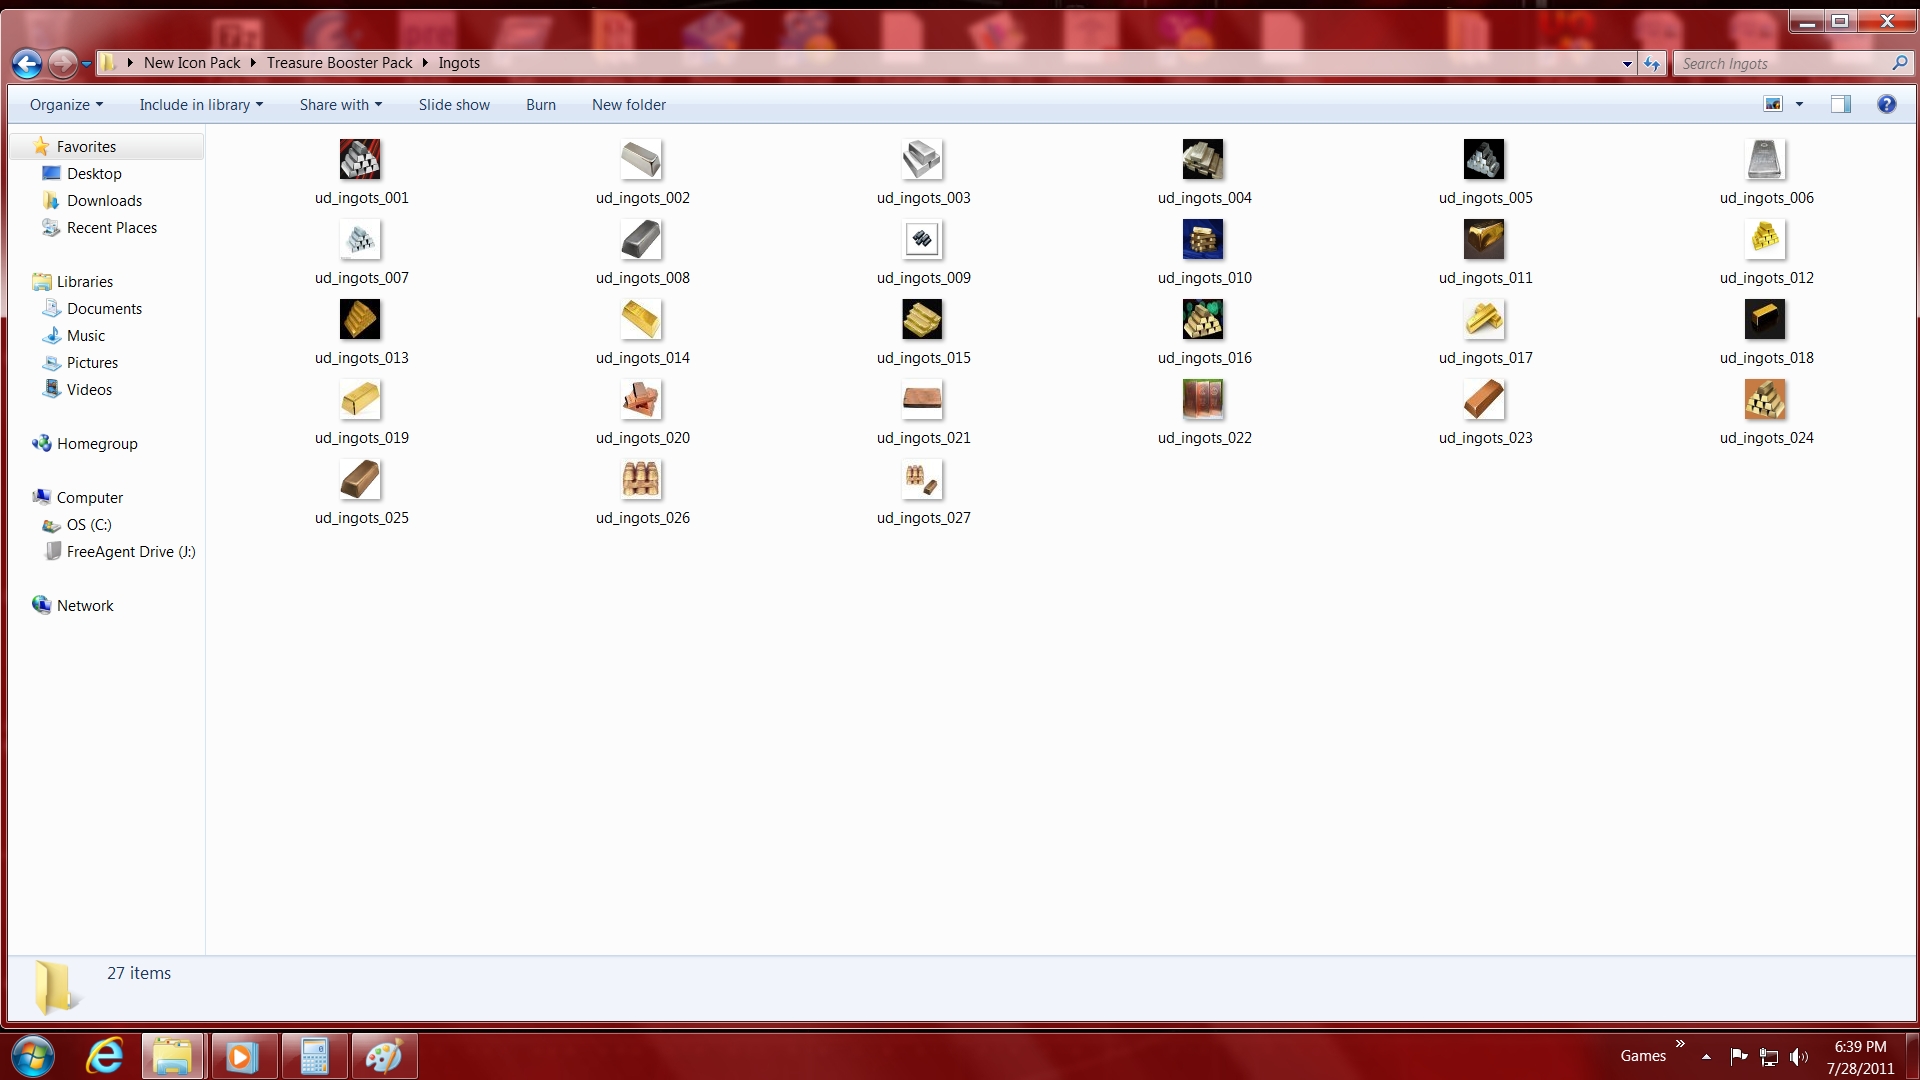Click the New folder button

628,105
